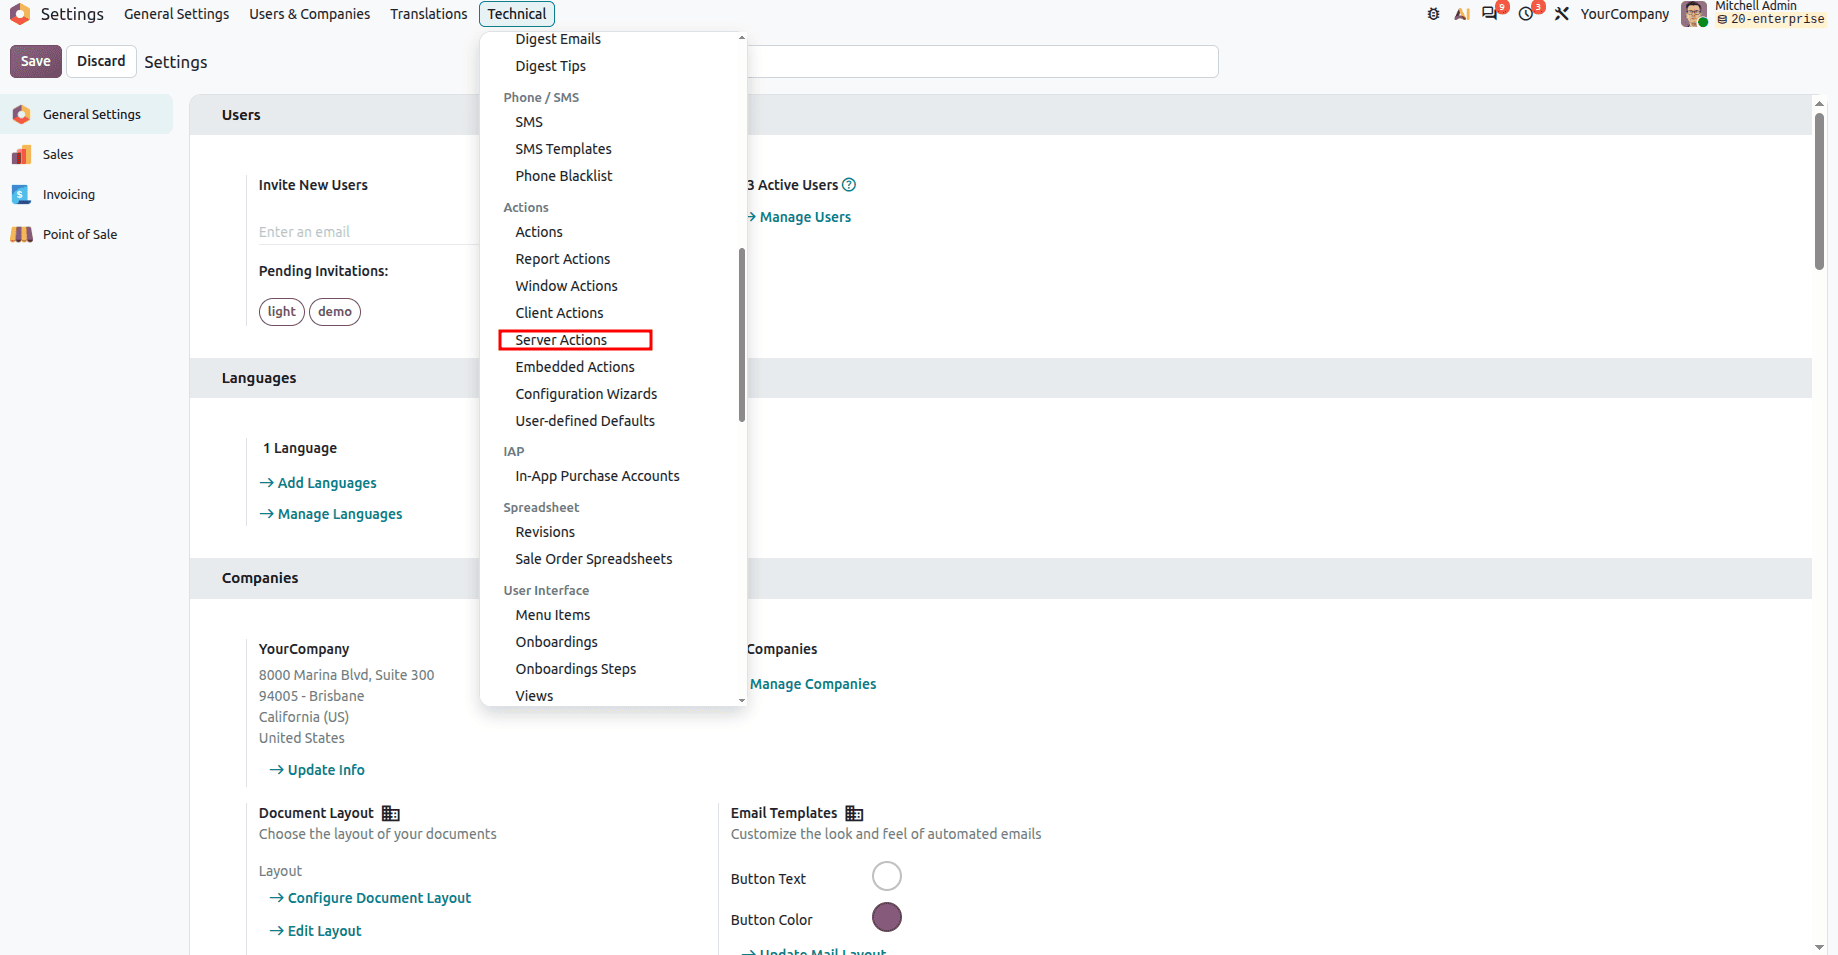1838x955 pixels.
Task: Open Views menu entry
Action: point(534,696)
